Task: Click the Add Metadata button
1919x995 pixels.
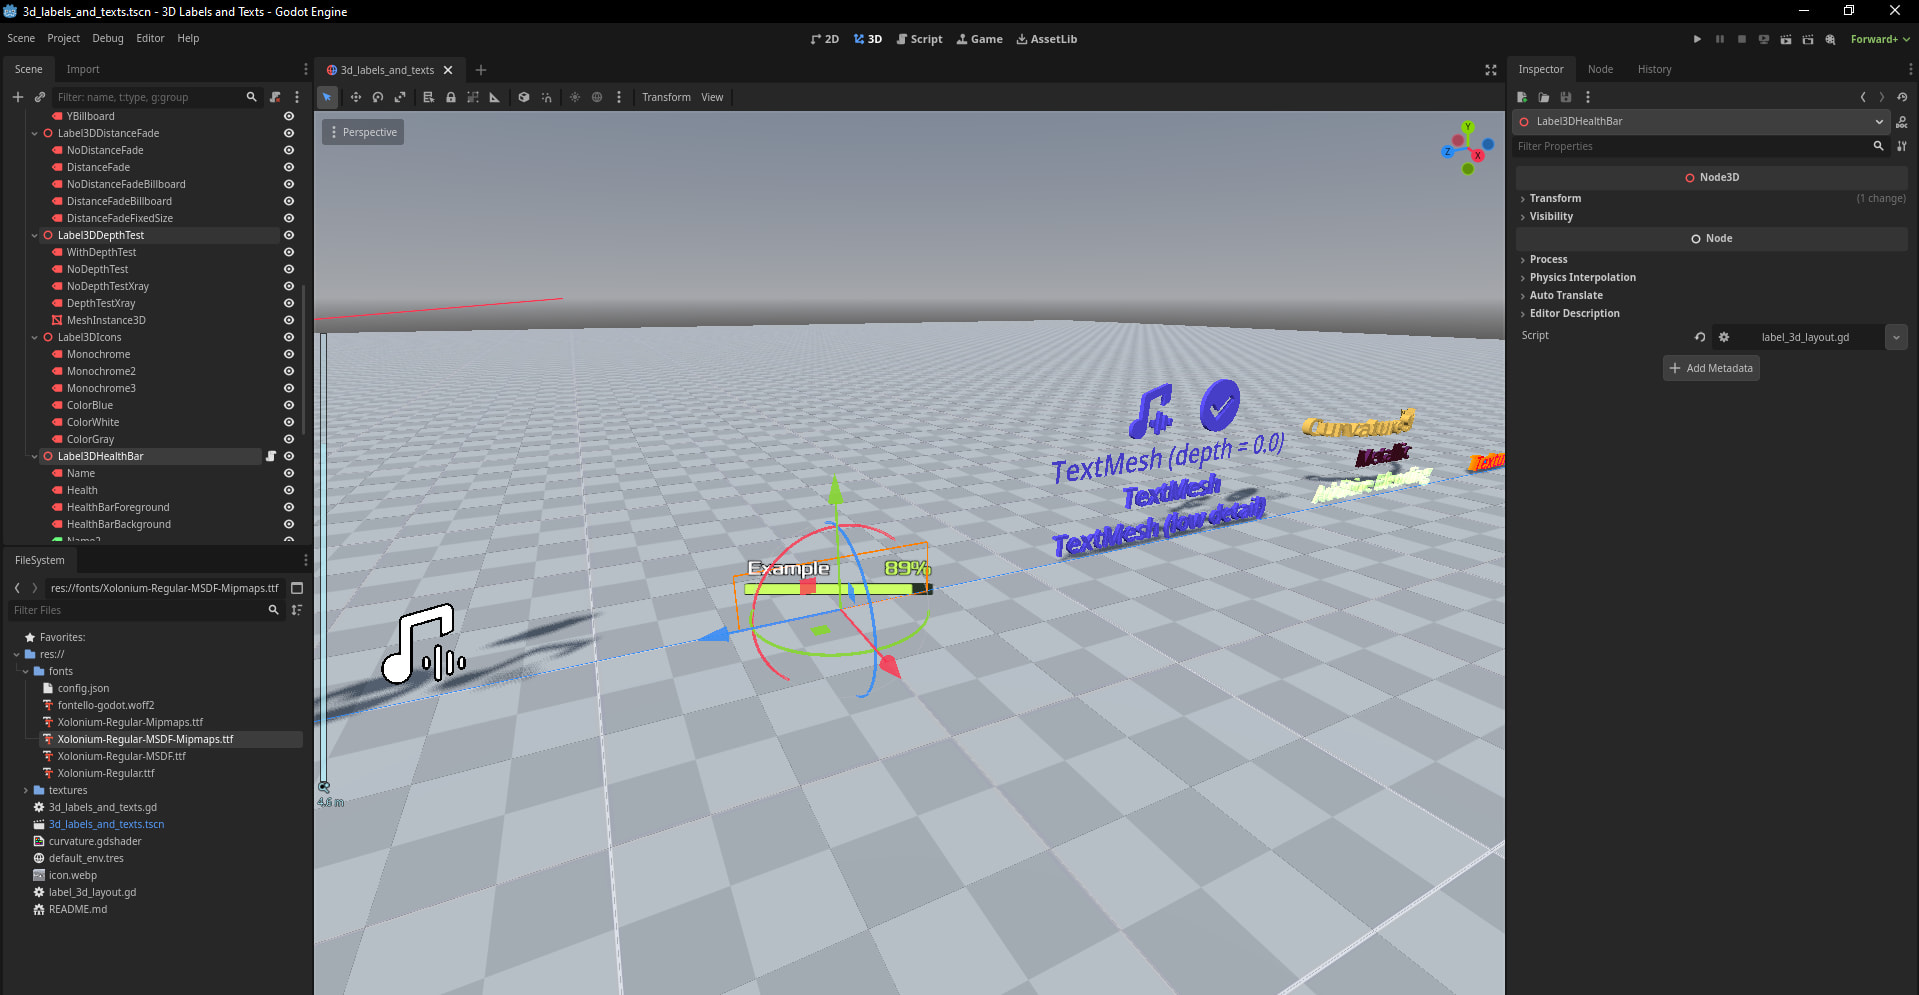Action: point(1711,368)
